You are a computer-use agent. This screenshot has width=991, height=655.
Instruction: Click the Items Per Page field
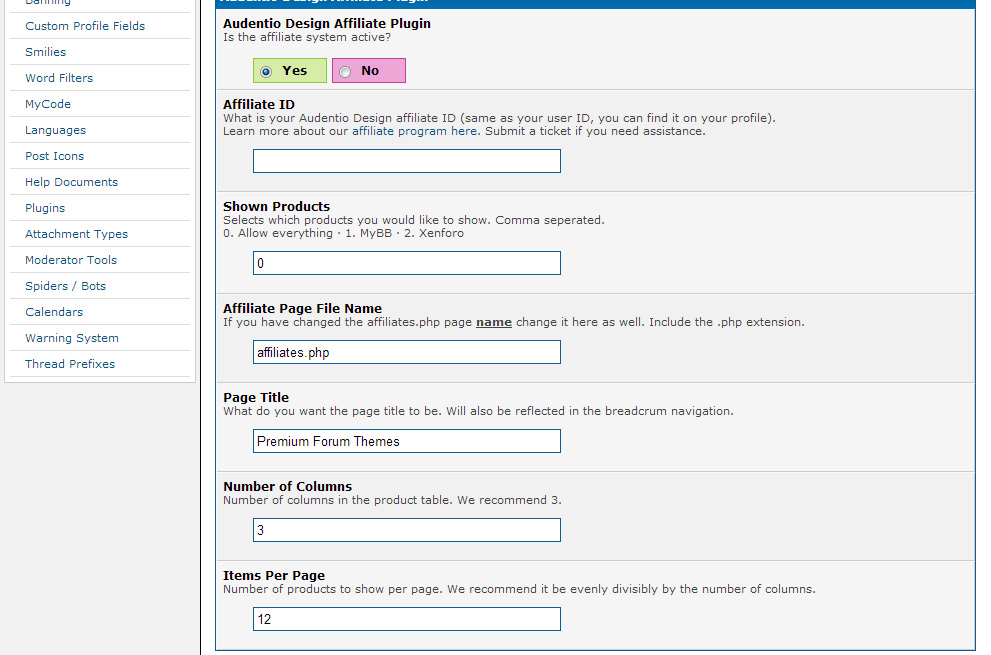pyautogui.click(x=406, y=619)
